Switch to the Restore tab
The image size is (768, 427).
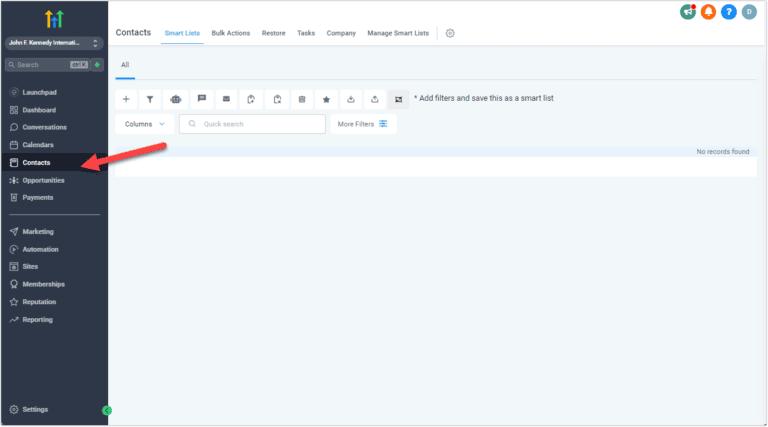tap(273, 33)
